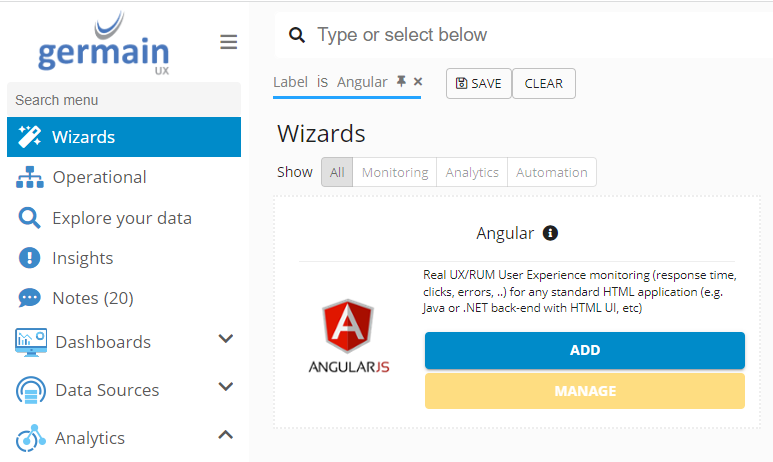Expand the Data Sources section
This screenshot has width=773, height=462.
pyautogui.click(x=226, y=388)
